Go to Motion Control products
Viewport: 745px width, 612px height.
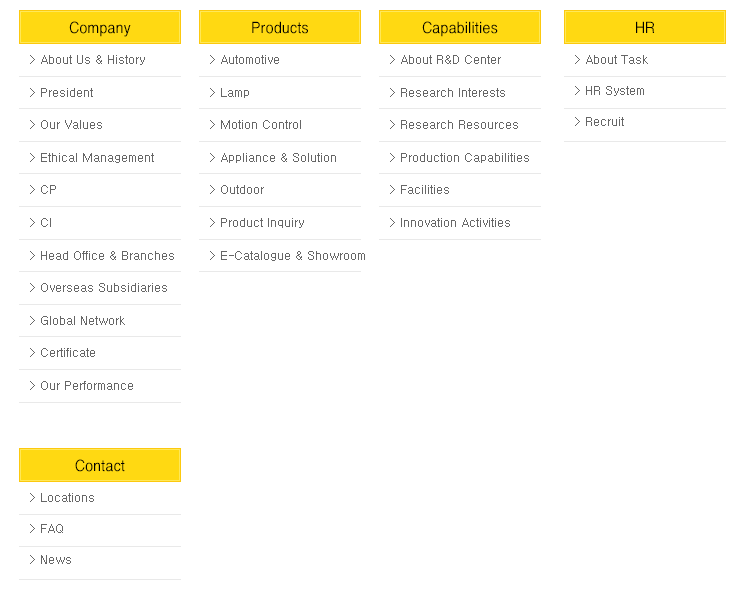260,125
